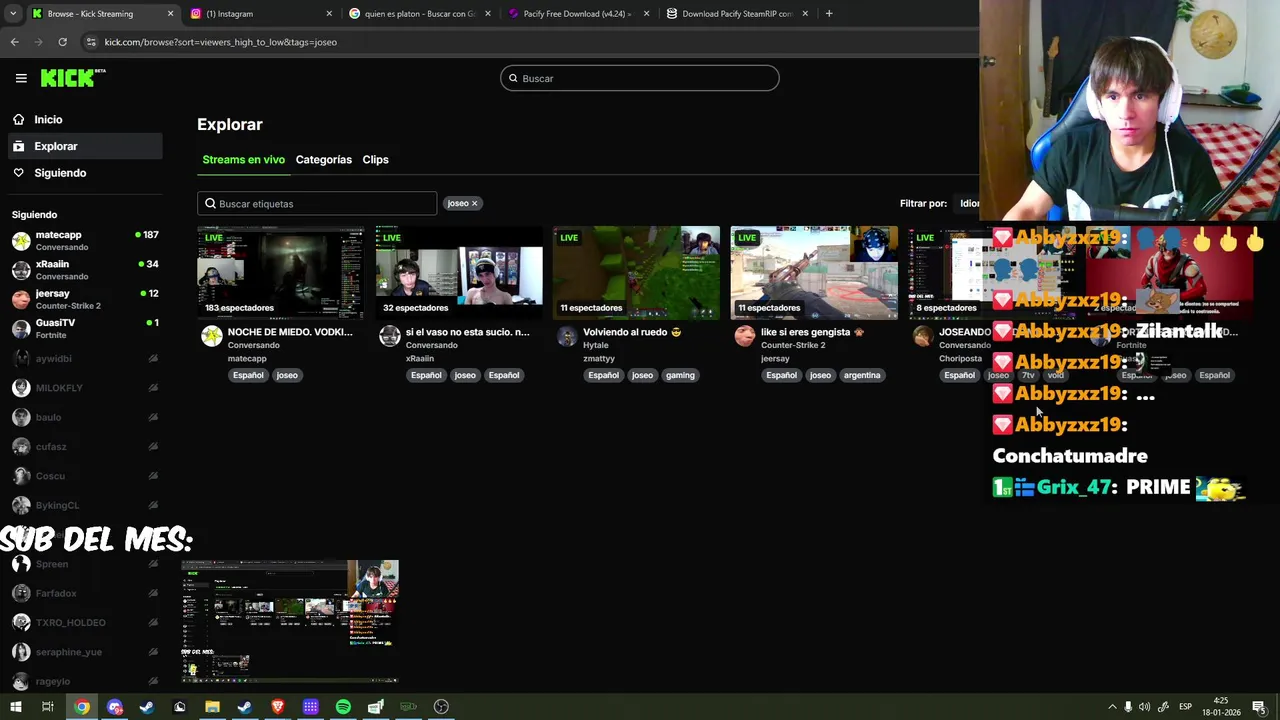Open the 'Volviendo al ruedo' stream title
Image resolution: width=1280 pixels, height=720 pixels.
632,332
